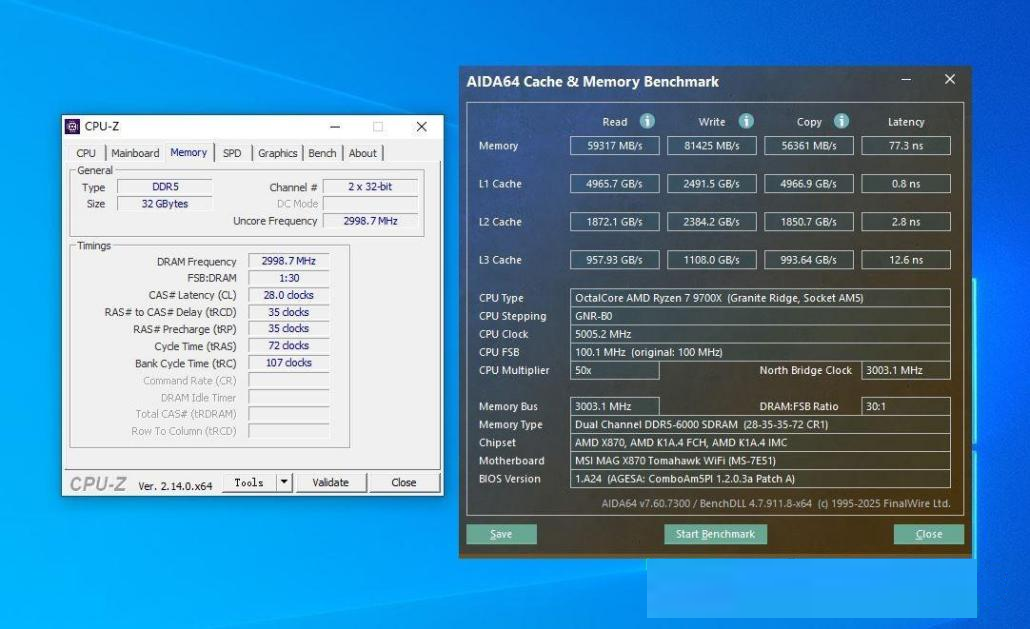This screenshot has width=1030, height=629.
Task: Click the FSB:DRAM value 1:30
Action: (x=289, y=278)
